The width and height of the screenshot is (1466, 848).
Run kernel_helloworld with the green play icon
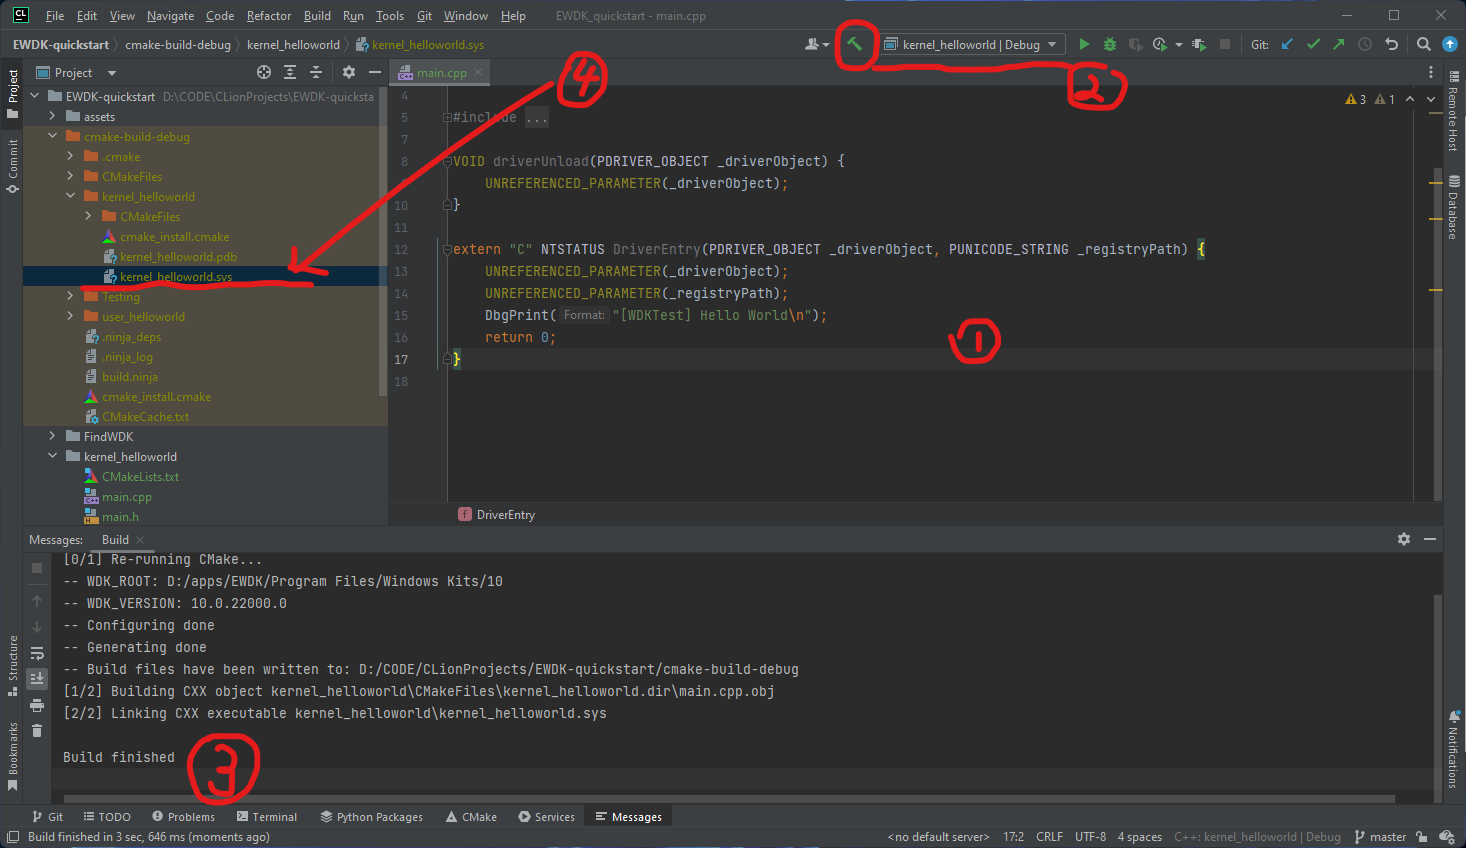pyautogui.click(x=1084, y=44)
